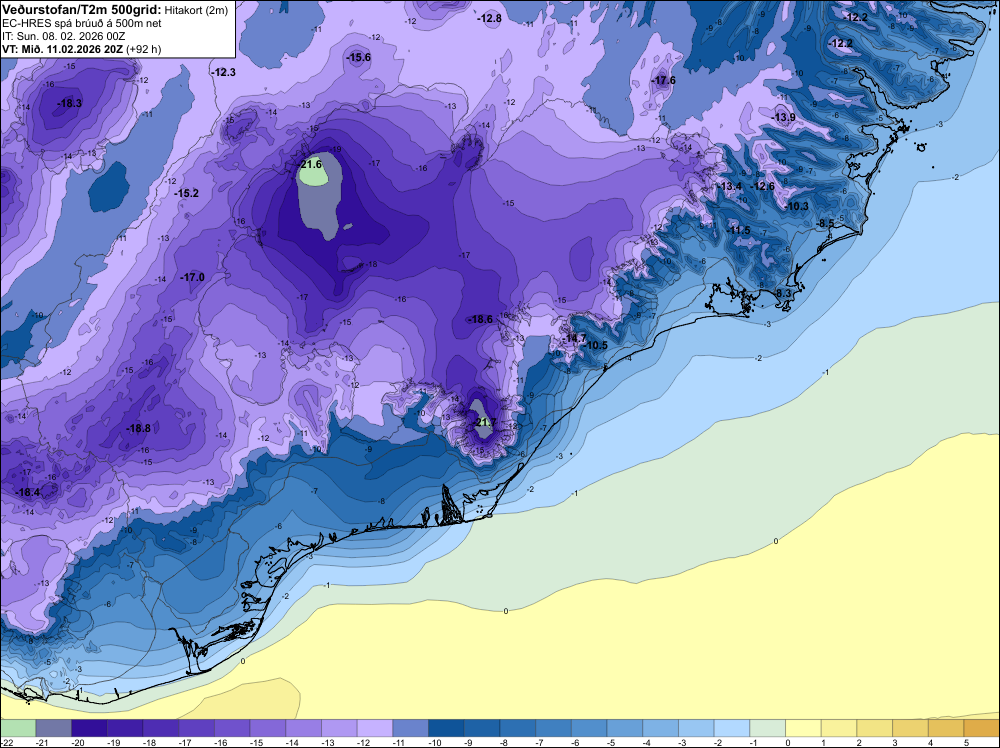
Task: Click the initial time "IT: Sun. 08. 02. 2026 00Z"
Action: pos(64,36)
